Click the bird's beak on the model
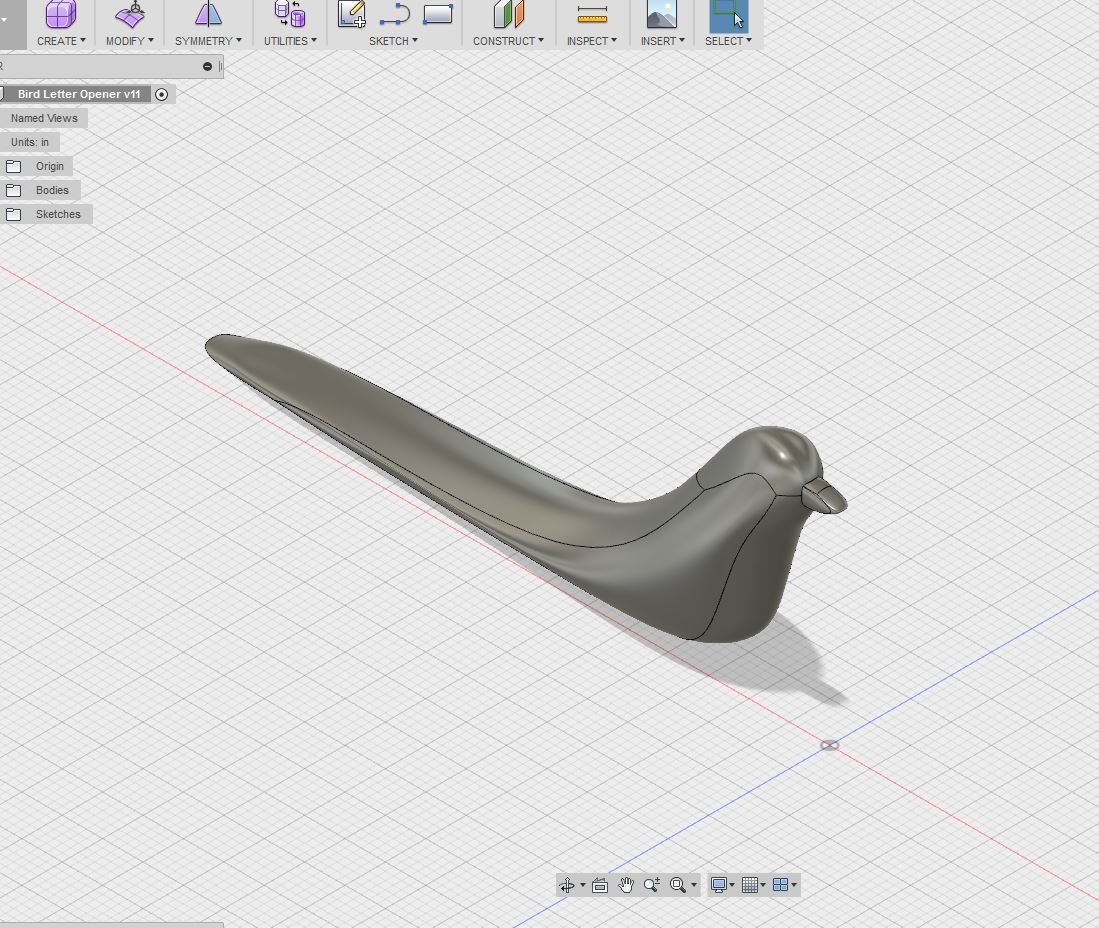The width and height of the screenshot is (1099, 928). click(826, 496)
